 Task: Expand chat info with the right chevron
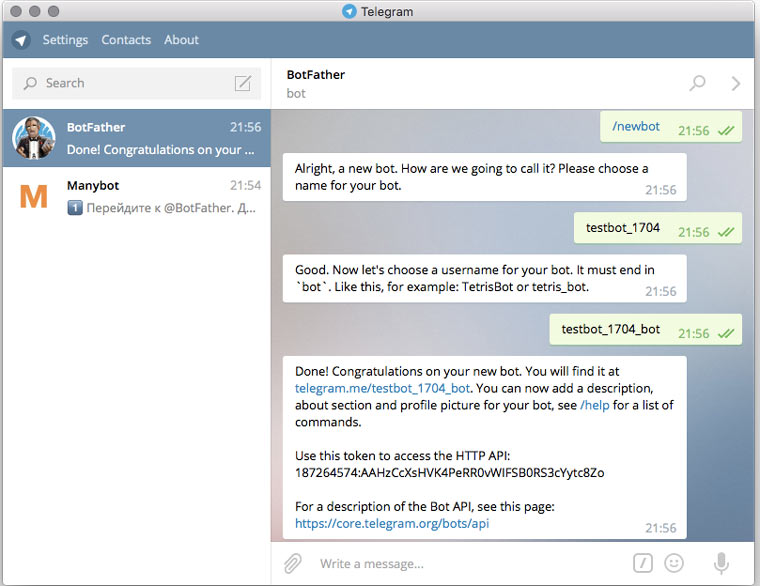click(736, 83)
